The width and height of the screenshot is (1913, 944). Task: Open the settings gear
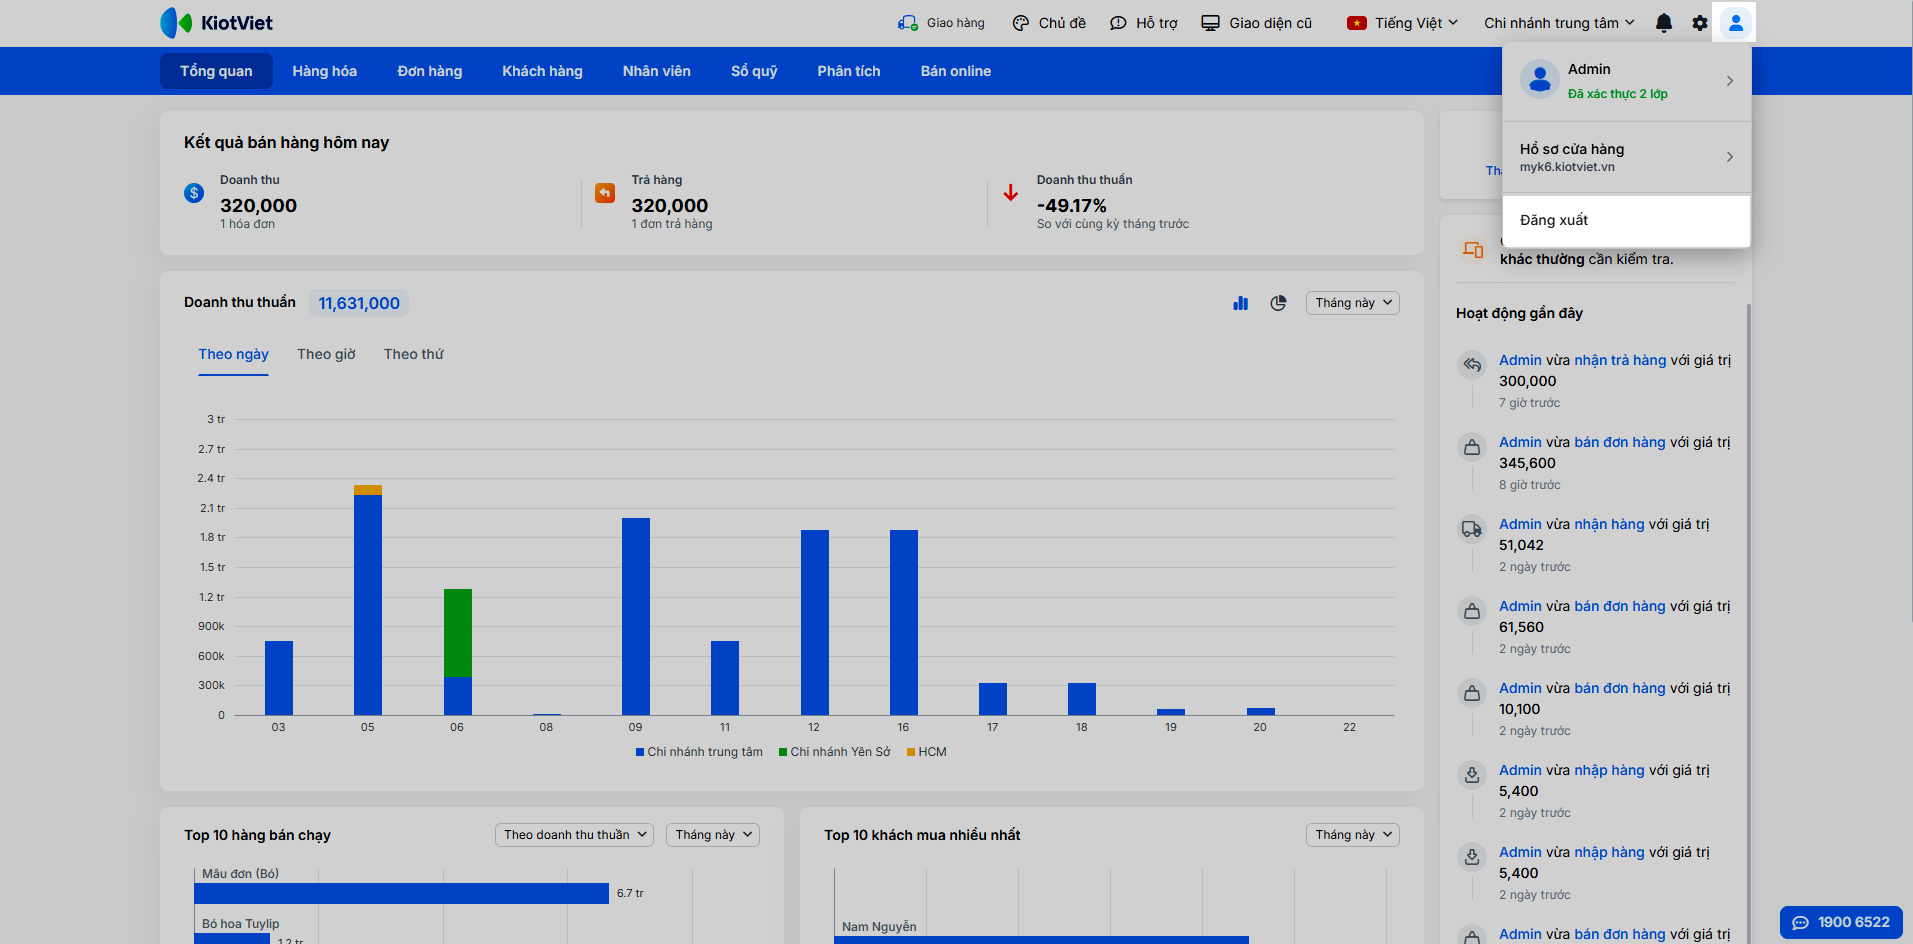coord(1700,23)
